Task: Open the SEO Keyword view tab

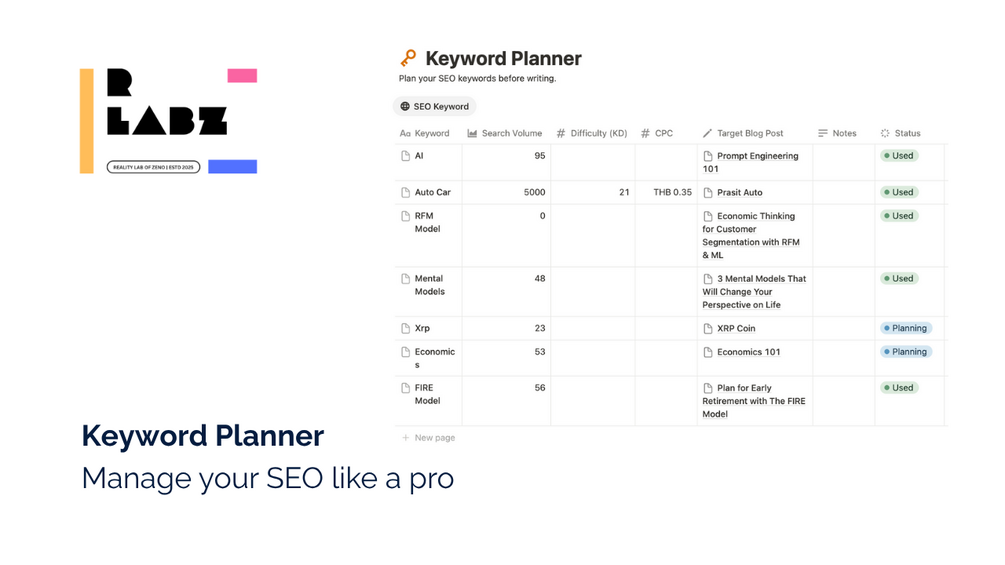Action: click(435, 106)
